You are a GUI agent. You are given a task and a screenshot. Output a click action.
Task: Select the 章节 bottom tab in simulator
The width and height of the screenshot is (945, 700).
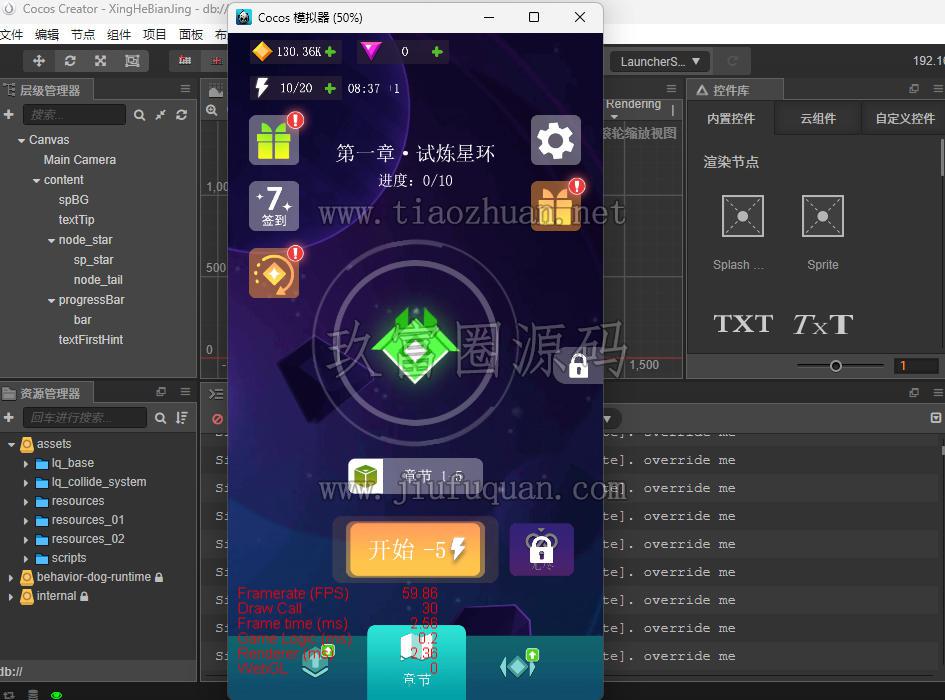coord(416,661)
